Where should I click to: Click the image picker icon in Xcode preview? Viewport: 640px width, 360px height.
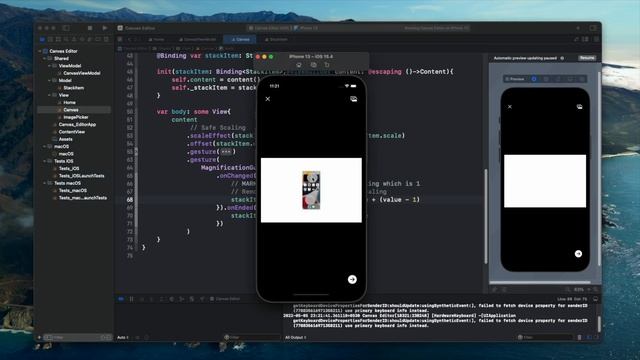(579, 107)
